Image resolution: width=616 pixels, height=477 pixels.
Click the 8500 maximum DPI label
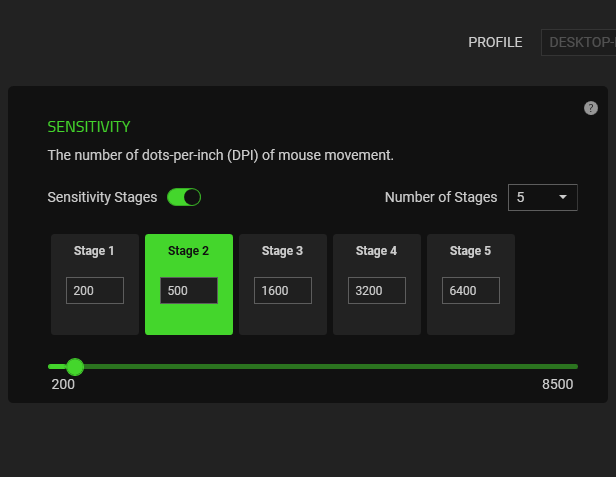[557, 384]
